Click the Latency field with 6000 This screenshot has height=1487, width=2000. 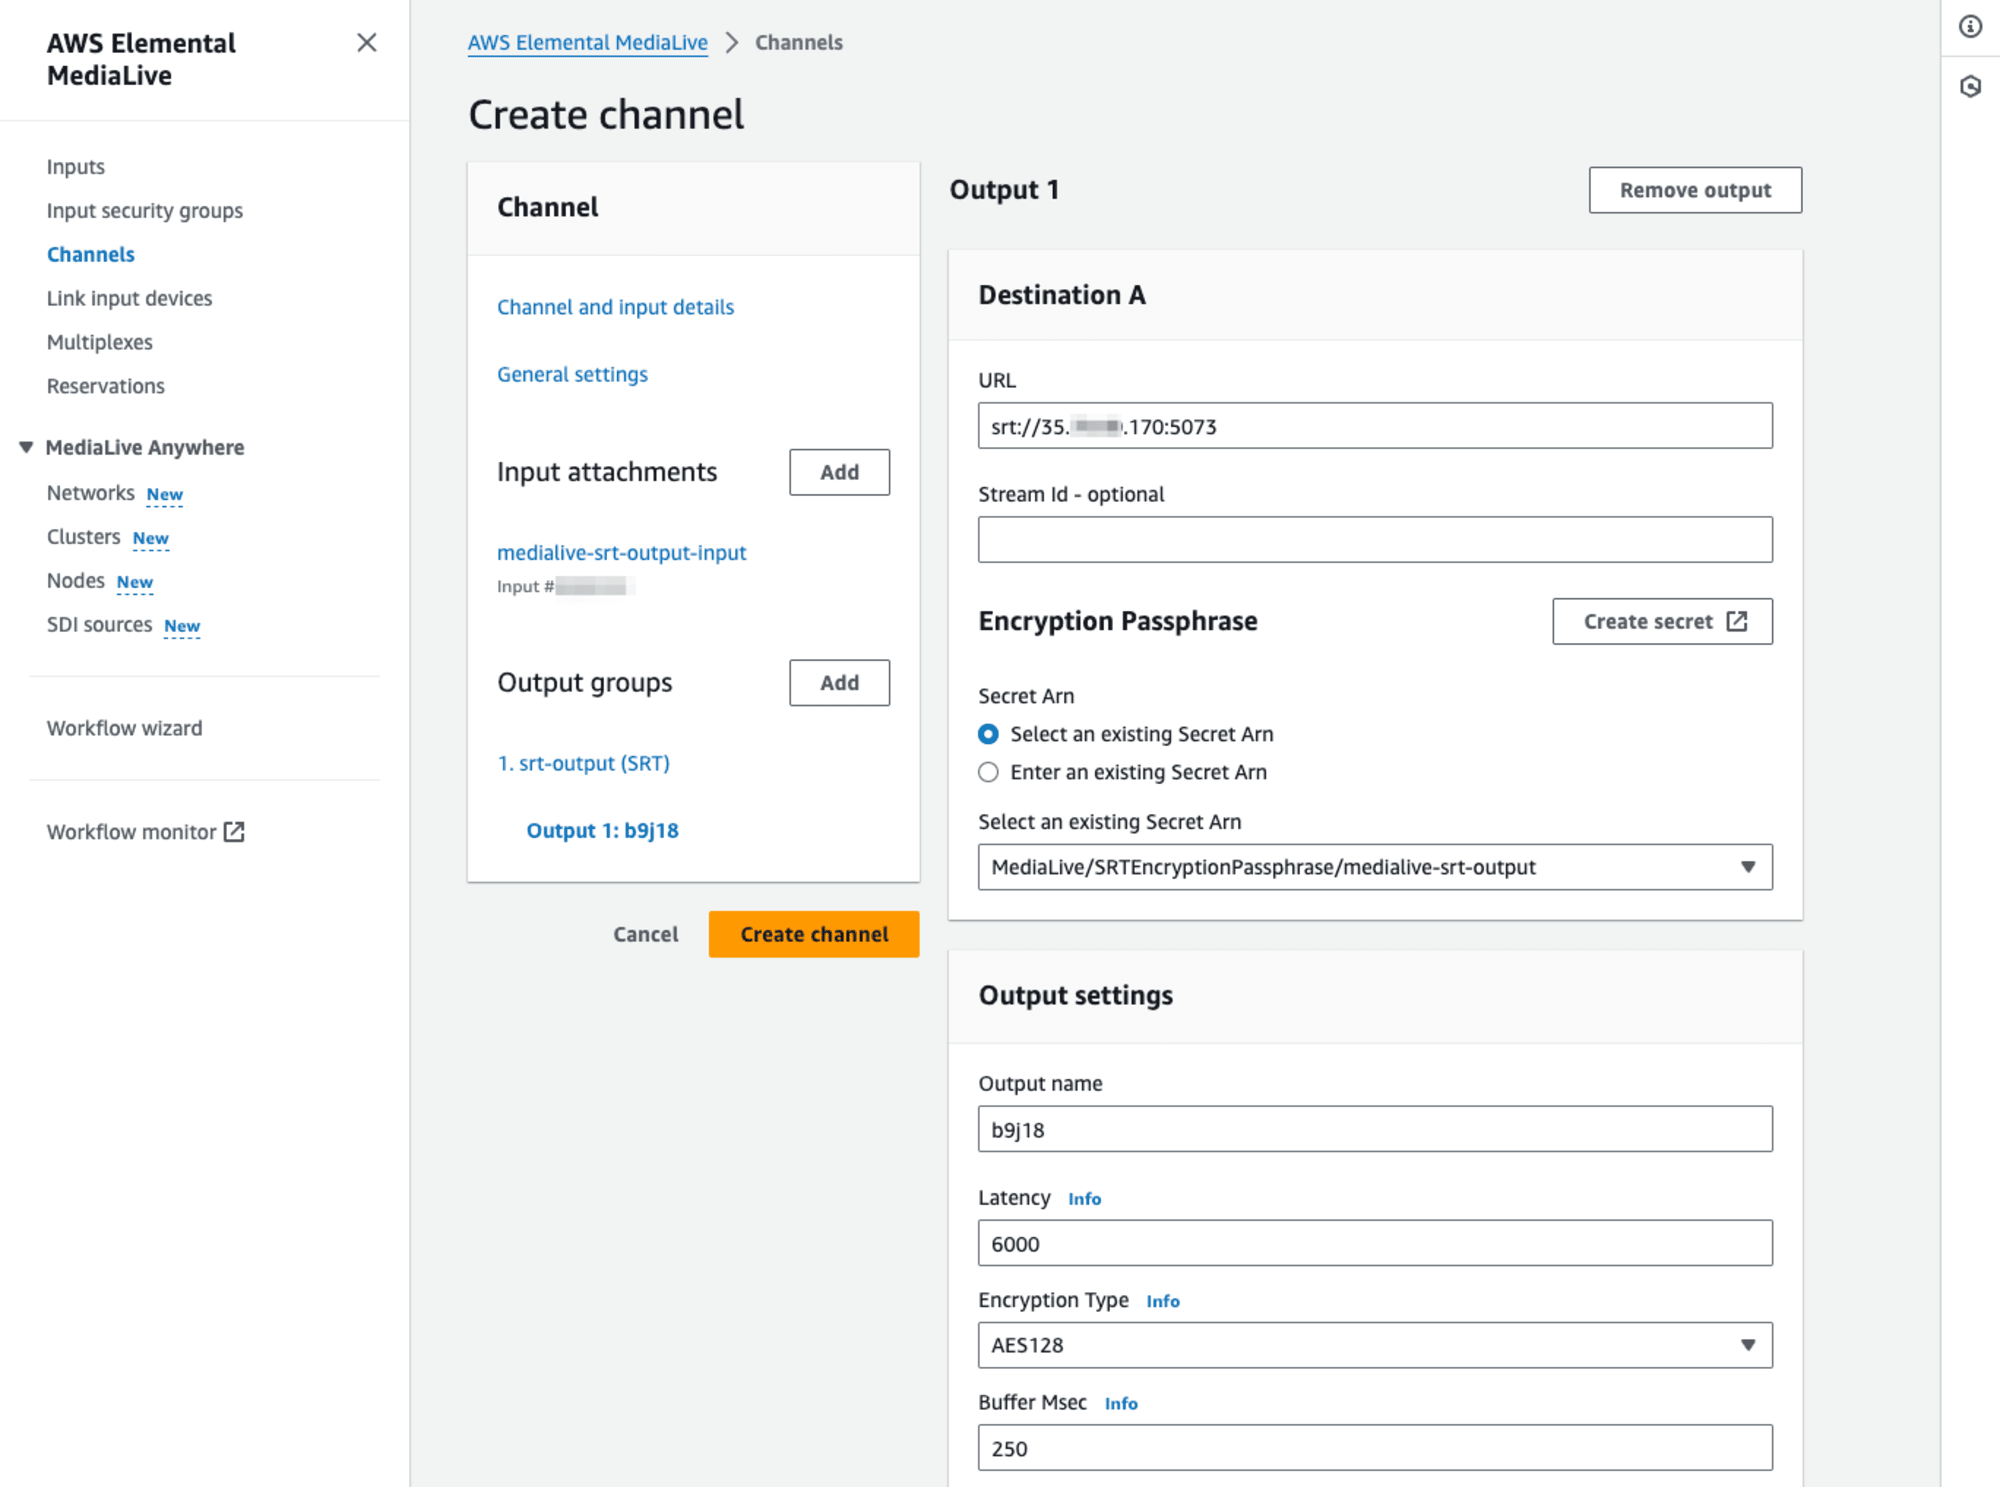tap(1375, 1243)
